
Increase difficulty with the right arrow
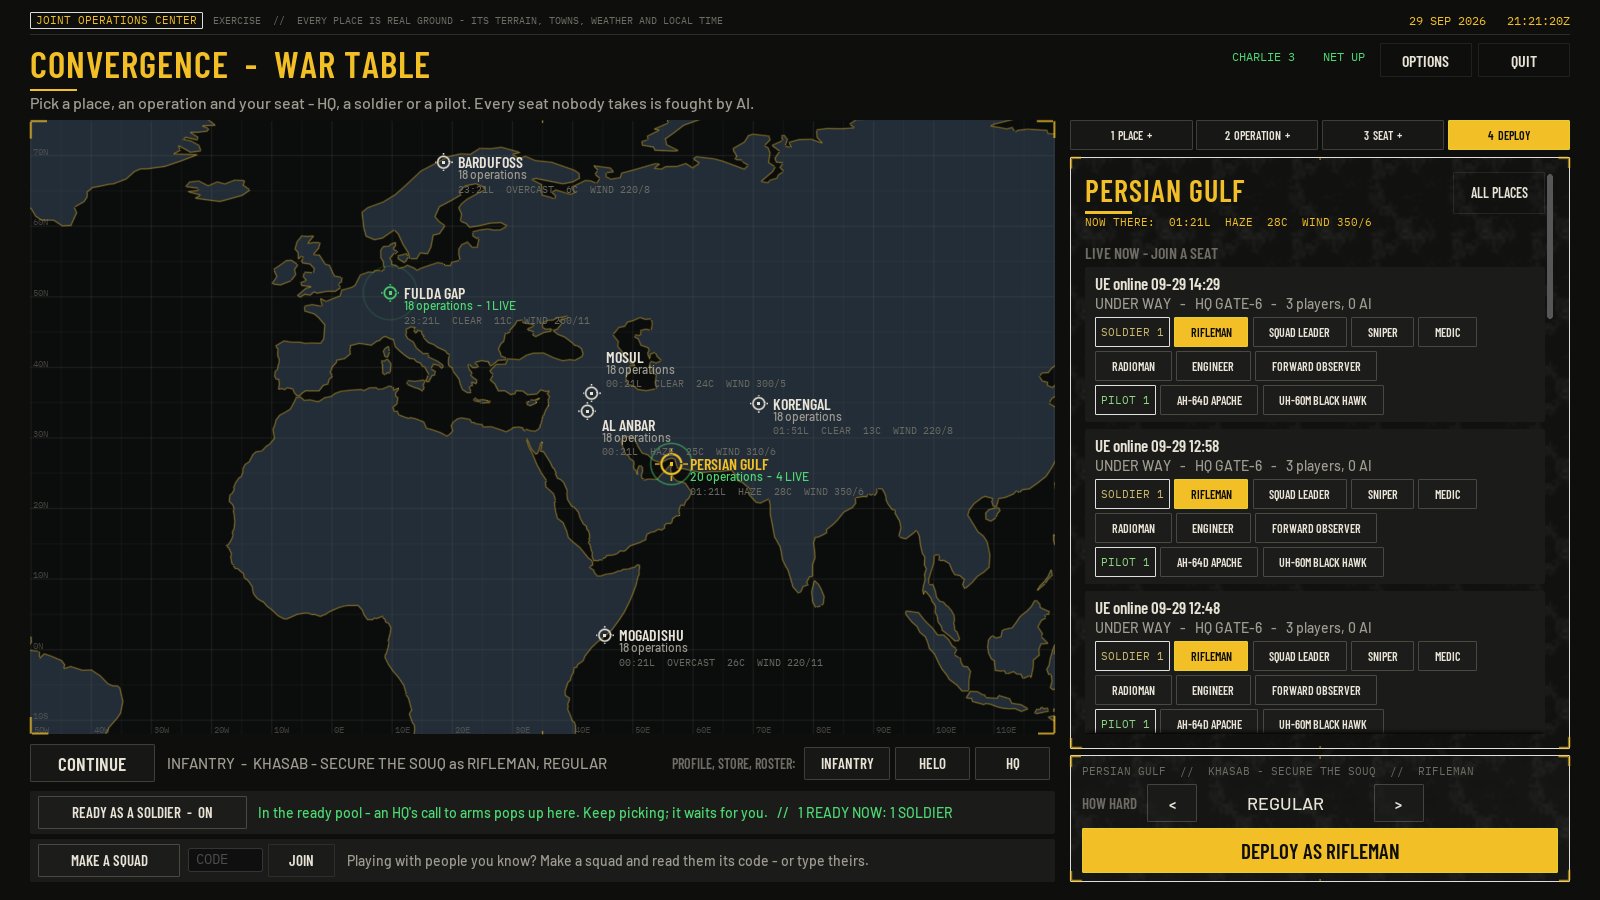(1398, 804)
